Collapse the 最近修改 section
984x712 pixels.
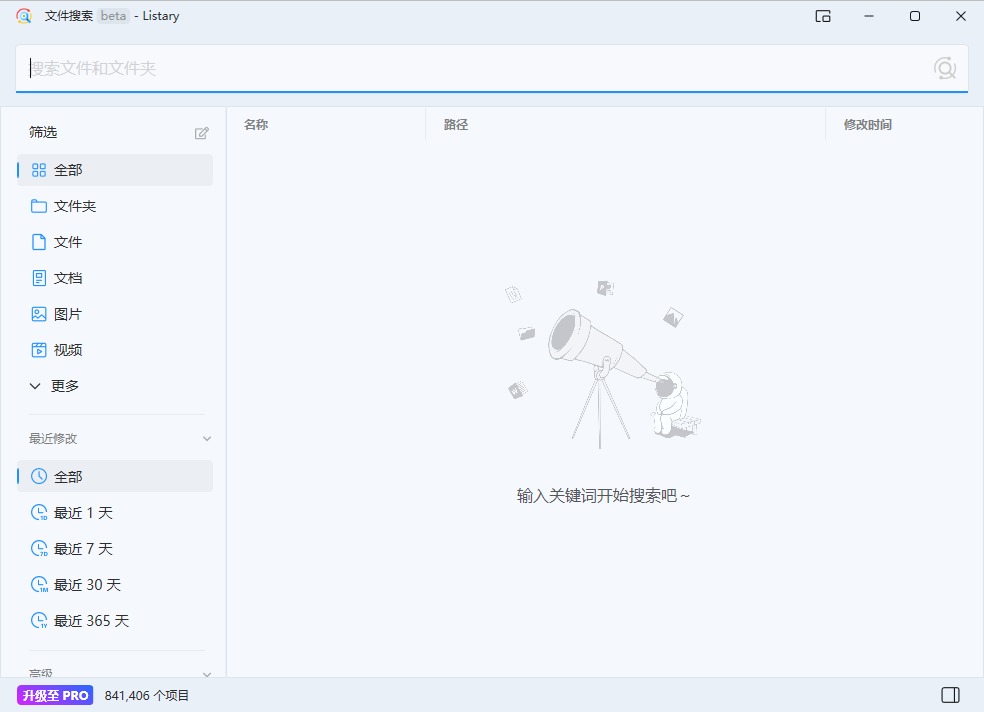207,438
